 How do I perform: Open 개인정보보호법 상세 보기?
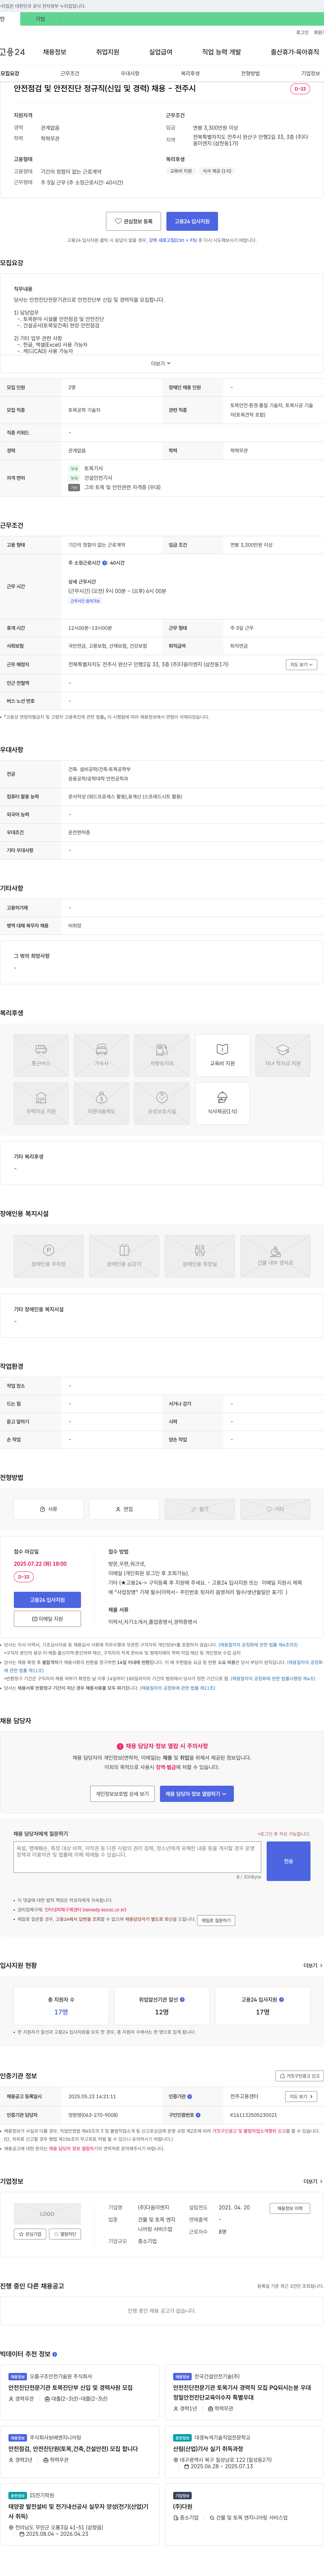122,1794
